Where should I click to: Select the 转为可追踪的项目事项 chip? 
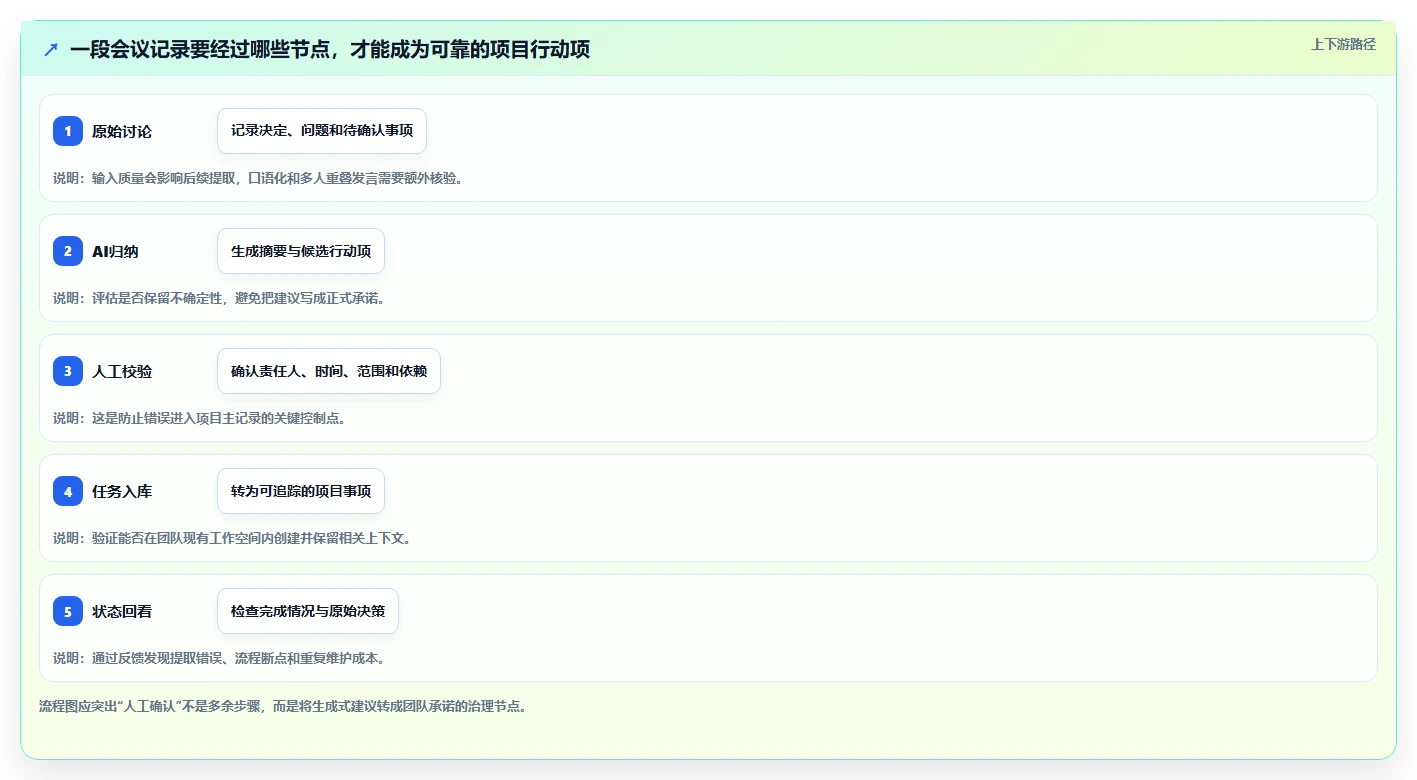point(301,491)
